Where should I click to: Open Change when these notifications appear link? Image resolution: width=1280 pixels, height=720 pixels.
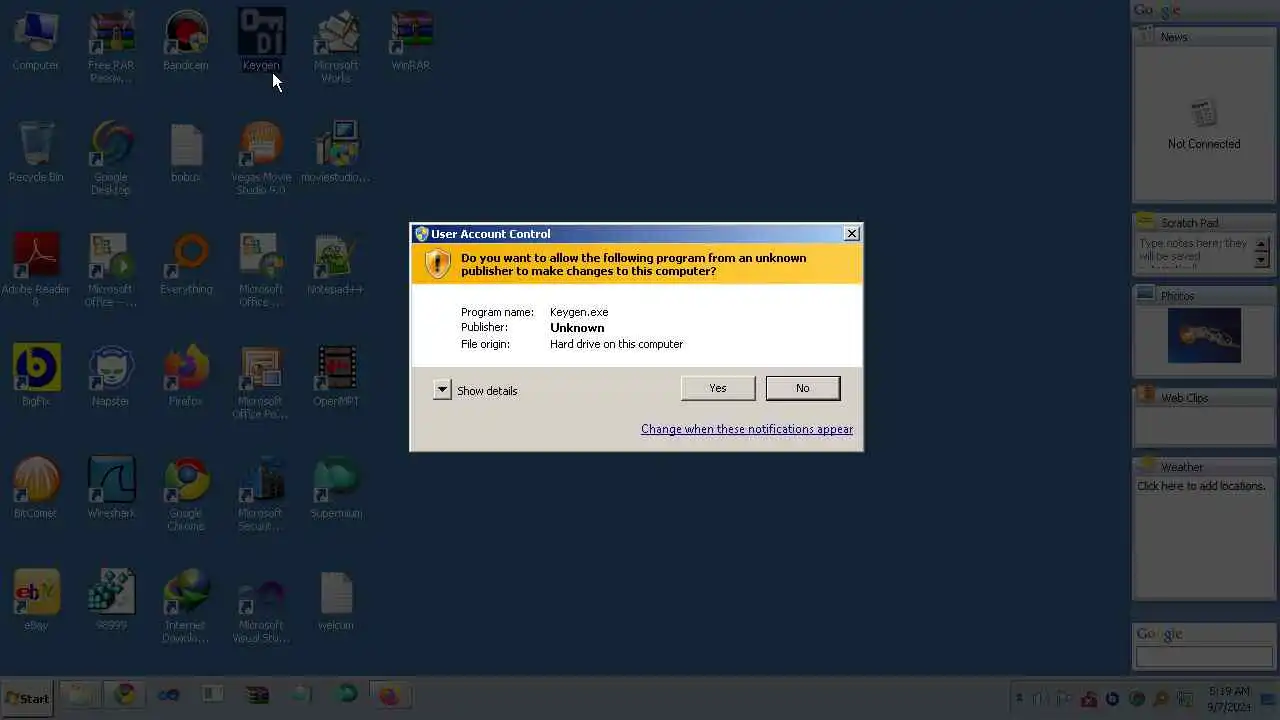pyautogui.click(x=747, y=429)
